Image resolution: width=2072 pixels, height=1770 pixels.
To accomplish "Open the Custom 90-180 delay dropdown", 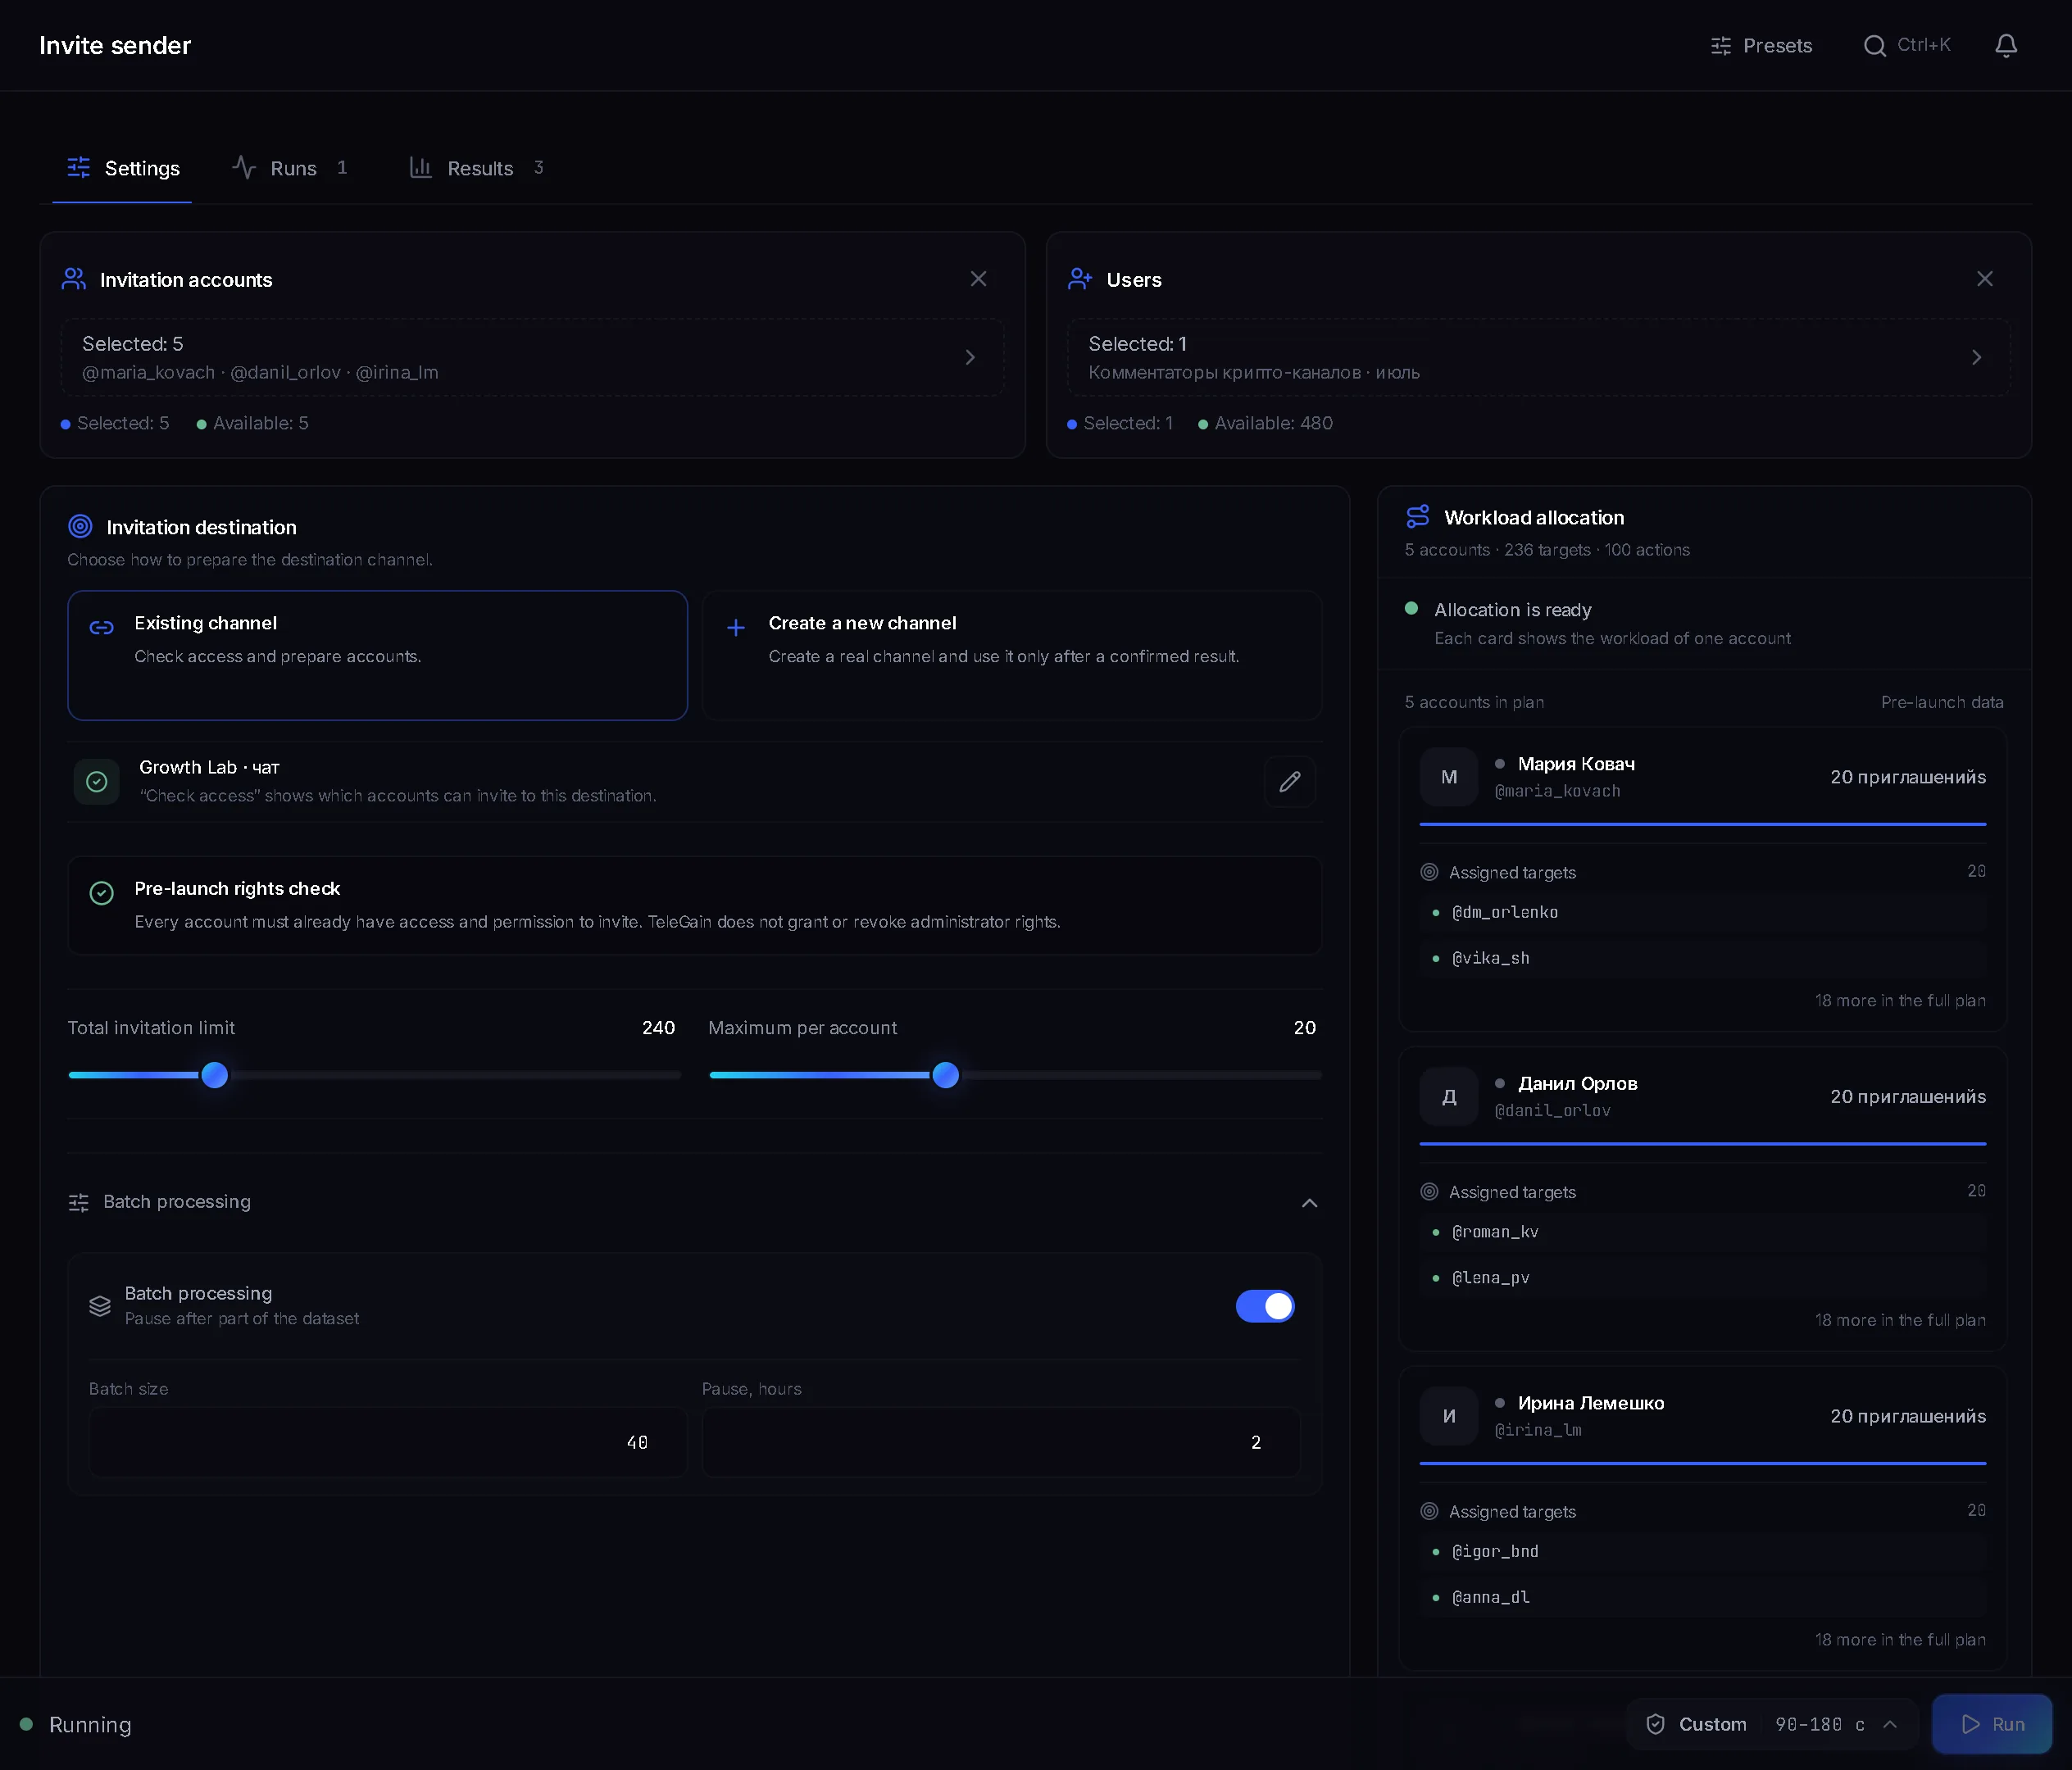I will click(x=1771, y=1724).
